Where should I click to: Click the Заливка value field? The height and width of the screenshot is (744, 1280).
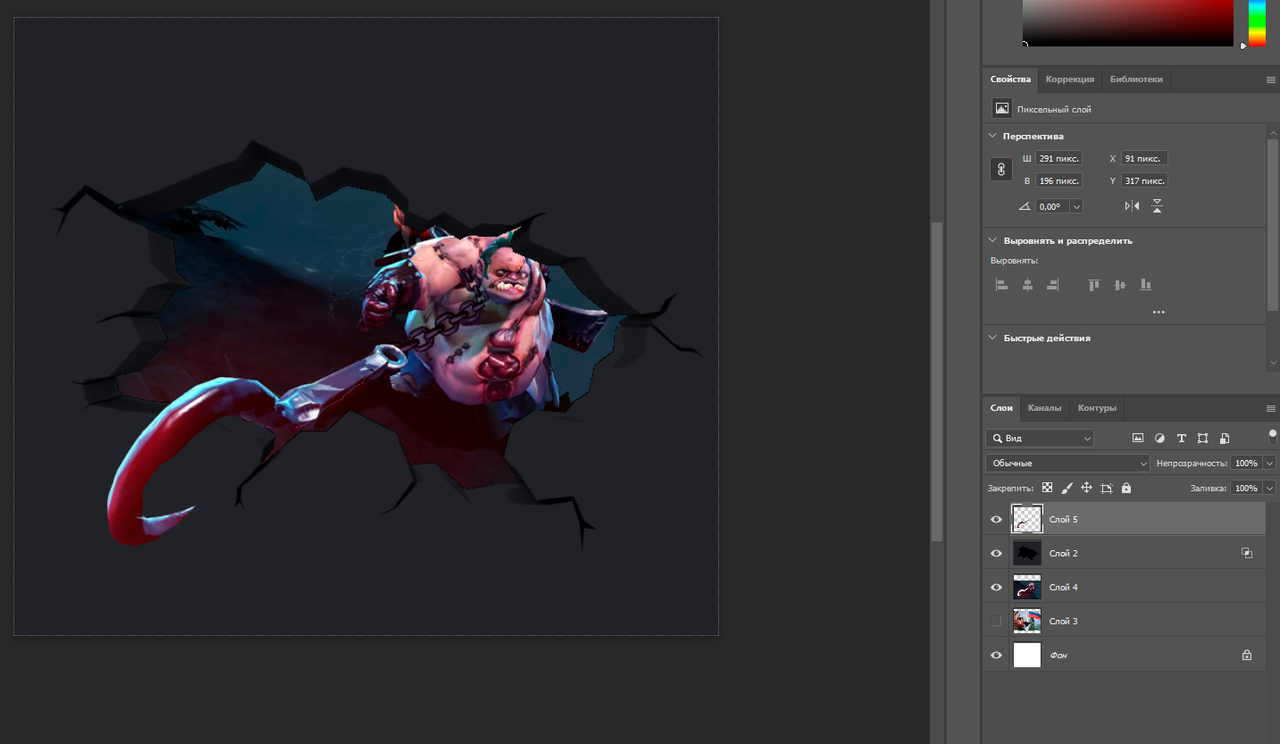pos(1246,488)
